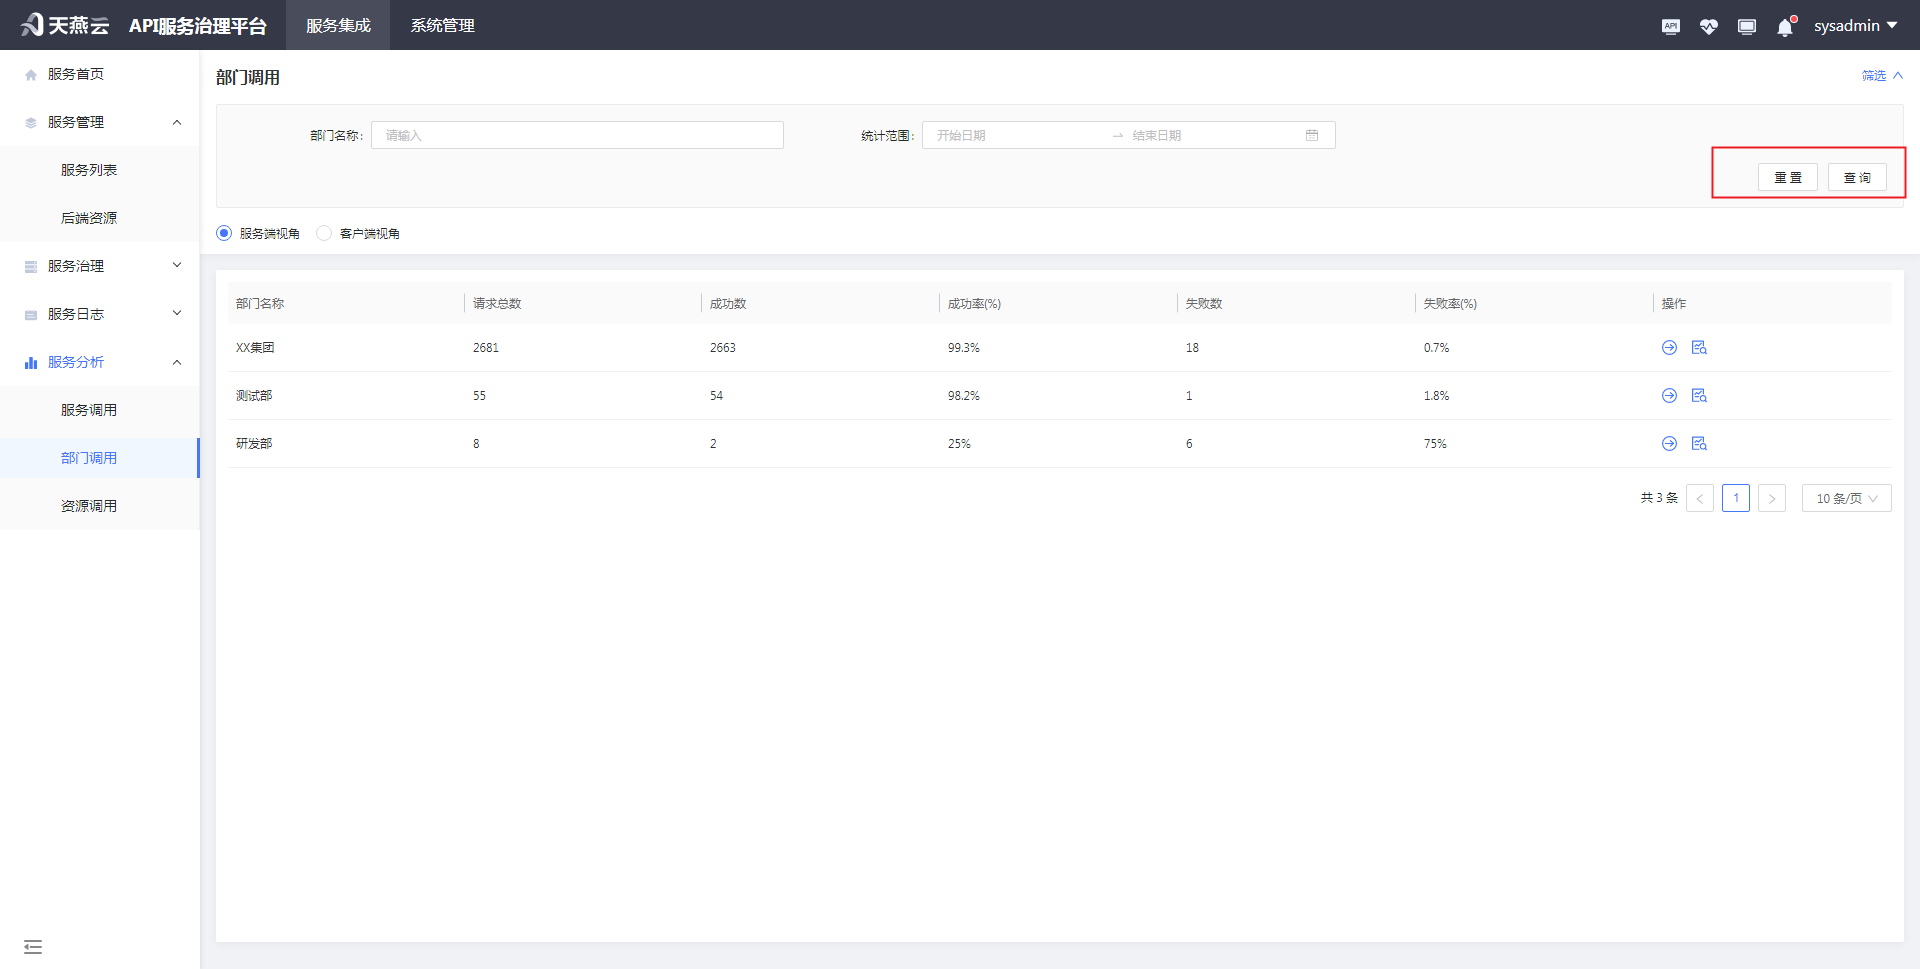Click the 重置 button
1920x969 pixels.
click(1787, 178)
